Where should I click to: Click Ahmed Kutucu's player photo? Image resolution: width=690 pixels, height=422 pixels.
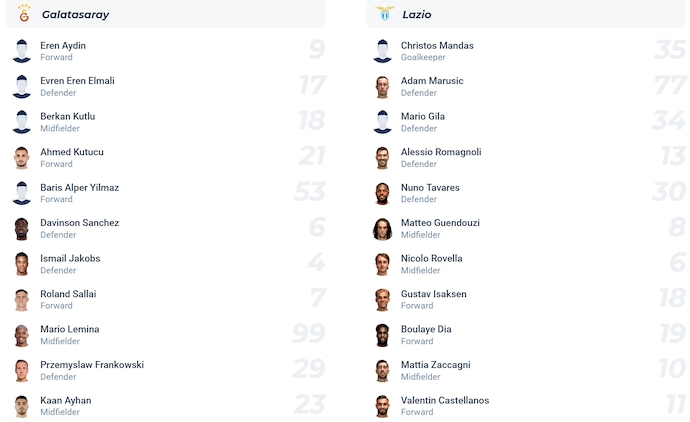click(22, 158)
